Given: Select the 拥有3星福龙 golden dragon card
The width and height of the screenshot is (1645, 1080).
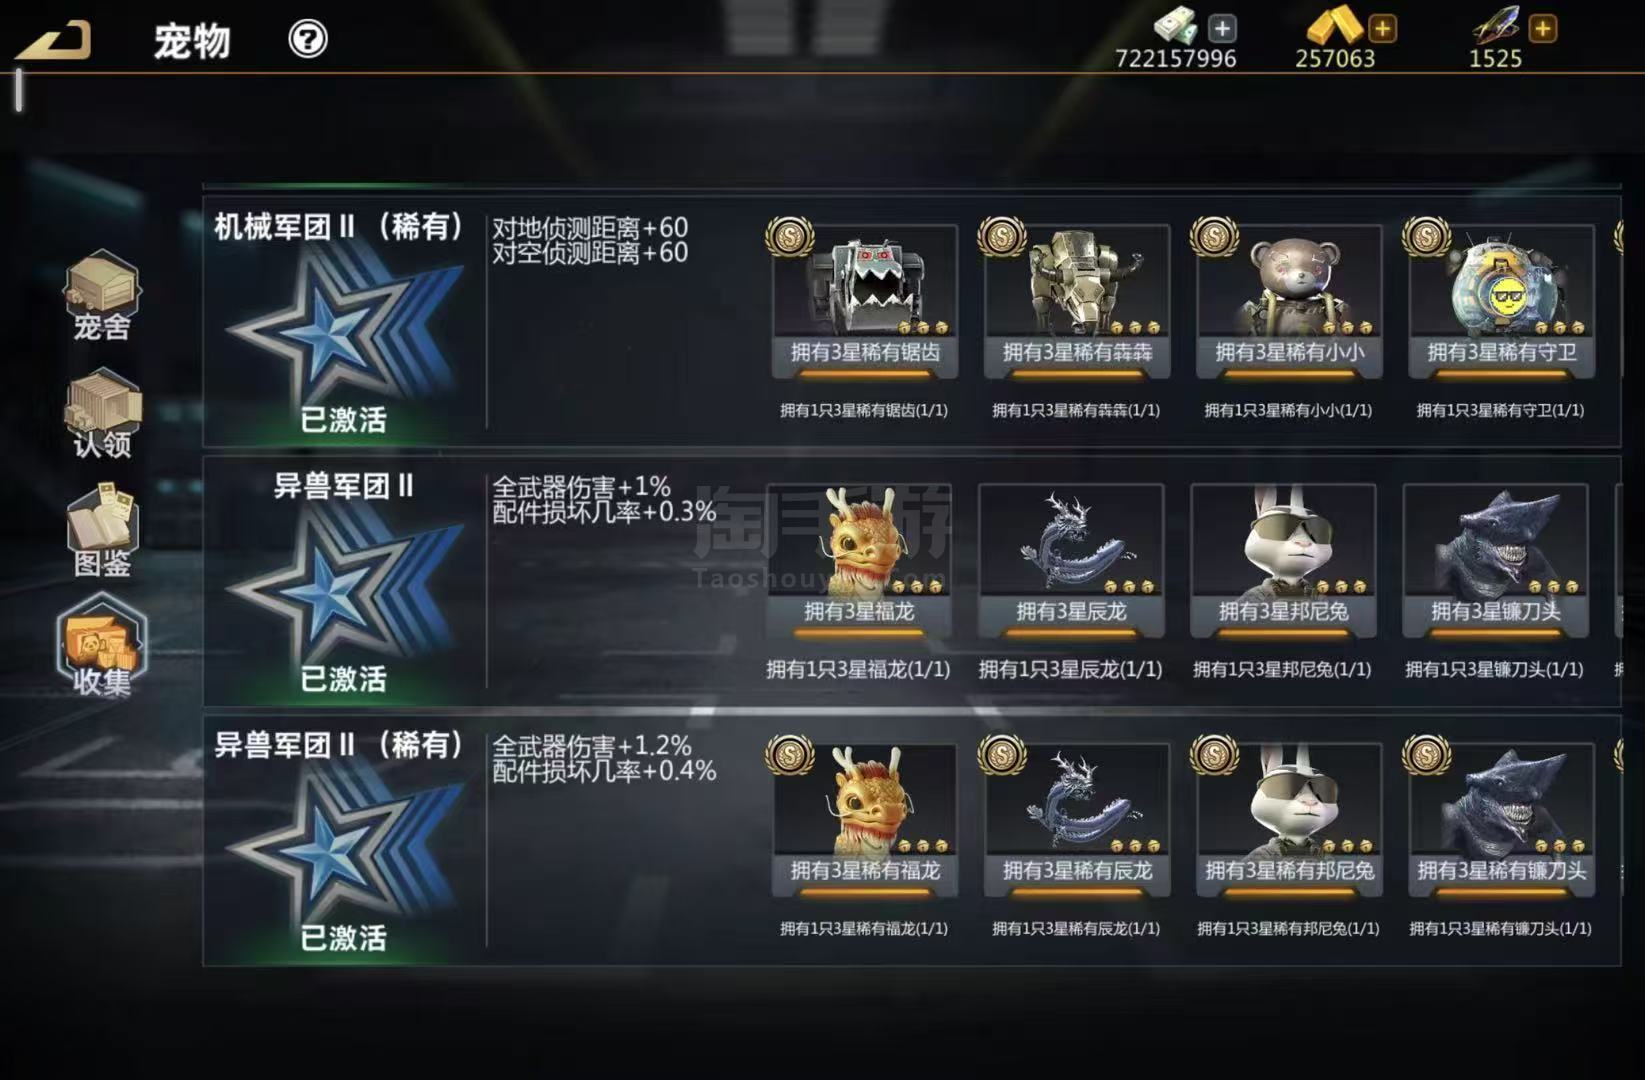Looking at the screenshot, I should pyautogui.click(x=859, y=560).
